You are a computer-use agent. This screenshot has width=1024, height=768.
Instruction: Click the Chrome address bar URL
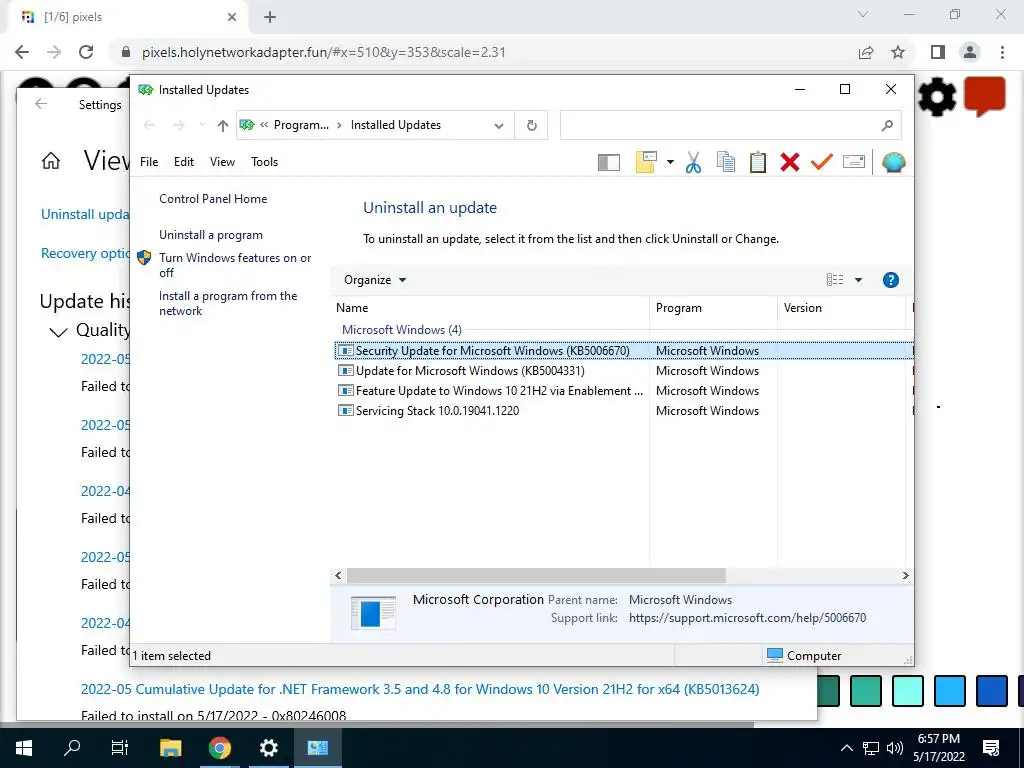pos(324,52)
